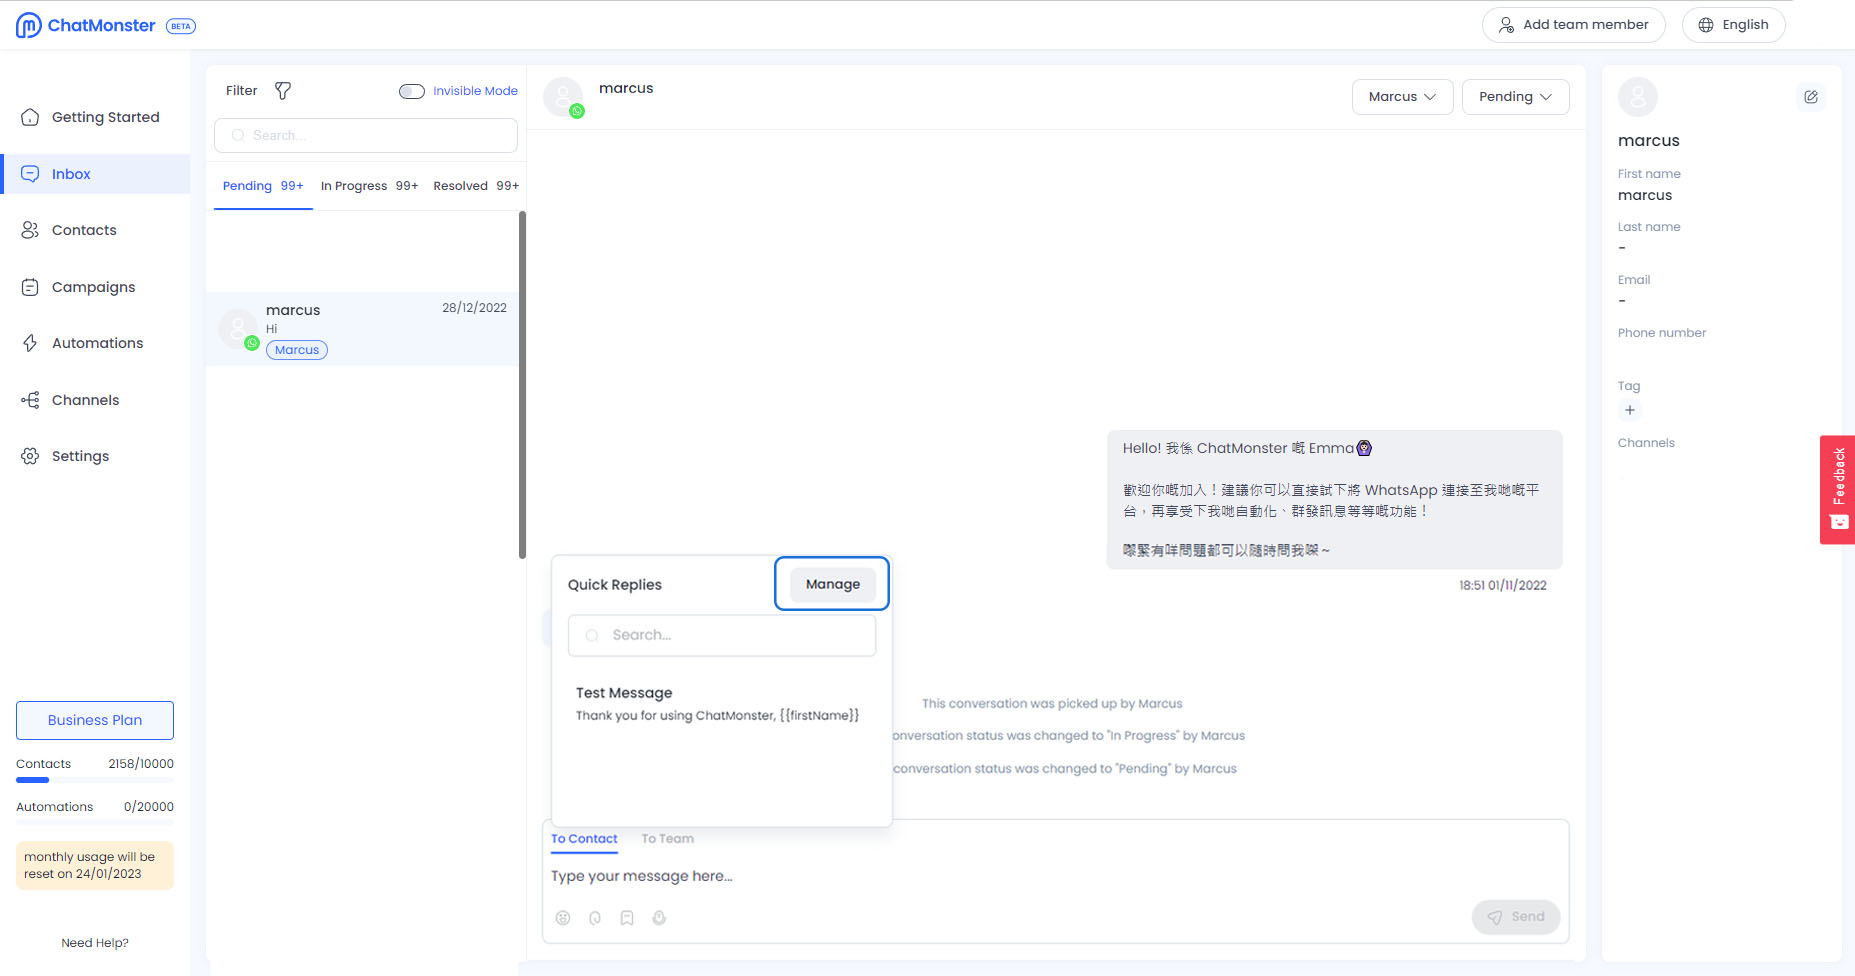Screen dimensions: 1855x976
Task: Open the English language selector
Action: click(1733, 25)
